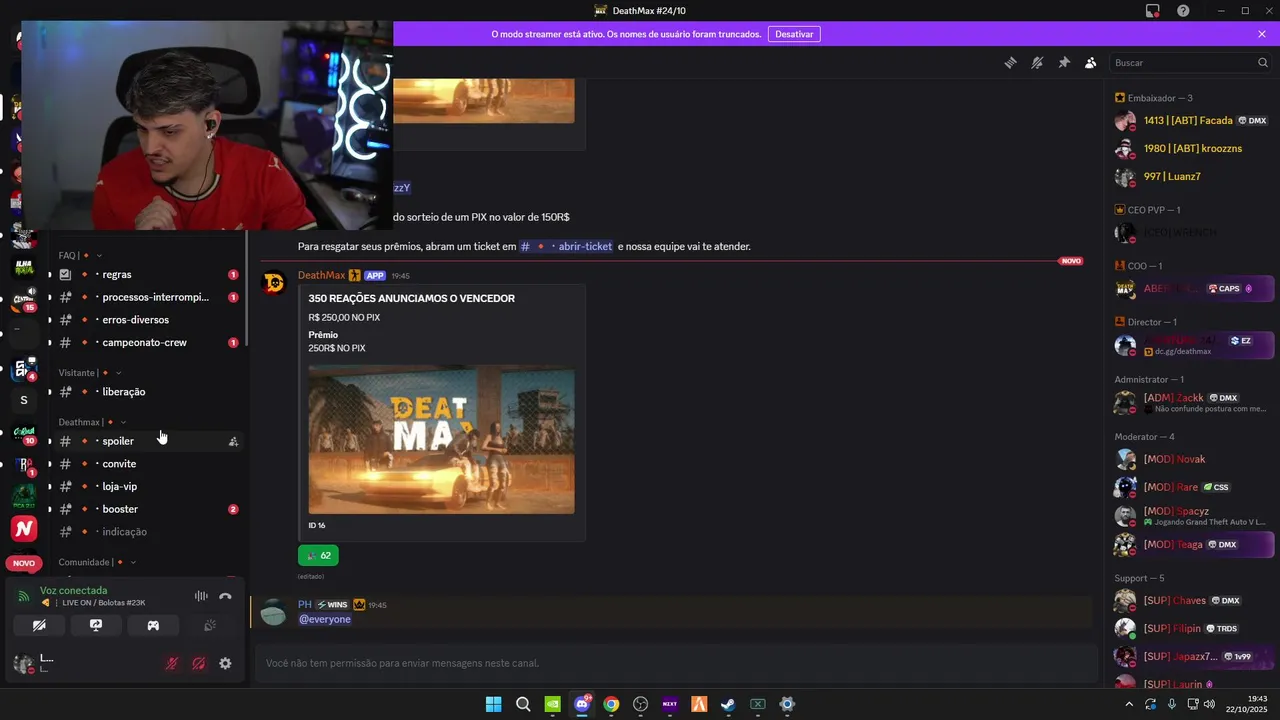
Task: Collapse the FAQ channel category
Action: [x=80, y=256]
